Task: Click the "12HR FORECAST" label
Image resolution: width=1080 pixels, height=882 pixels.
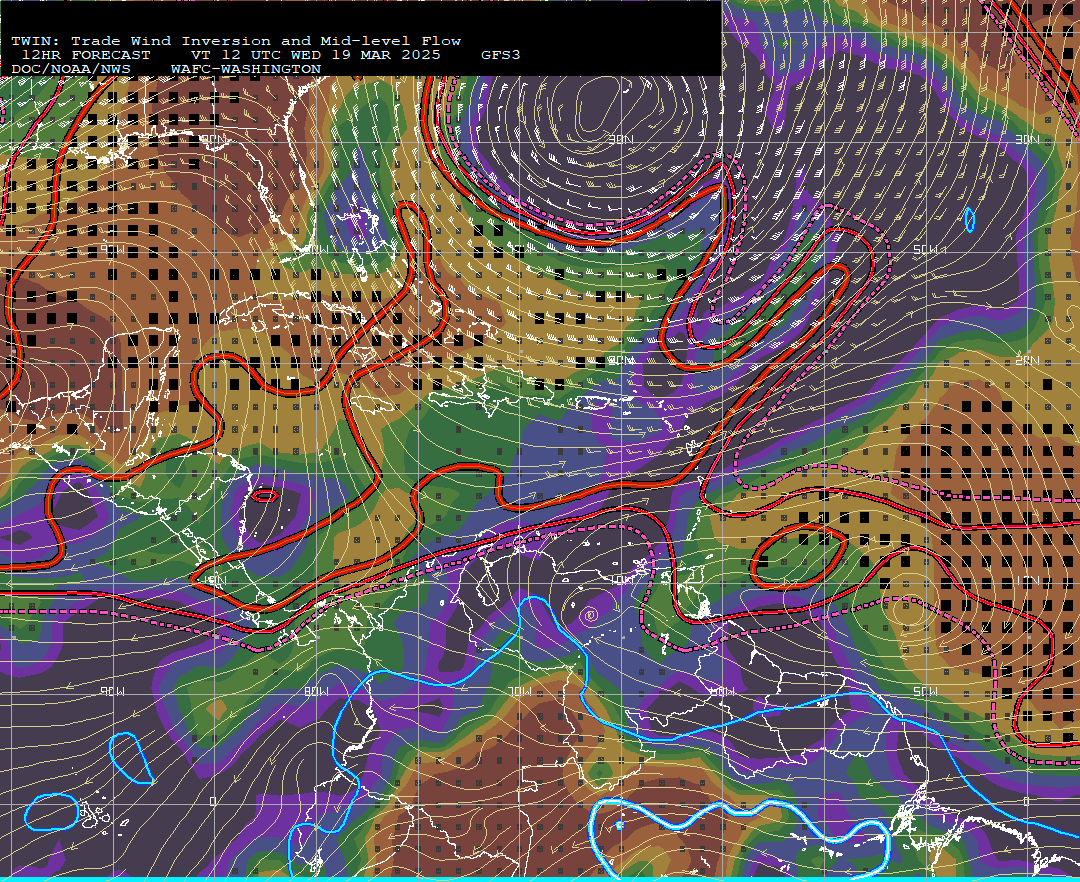Action: tap(86, 55)
